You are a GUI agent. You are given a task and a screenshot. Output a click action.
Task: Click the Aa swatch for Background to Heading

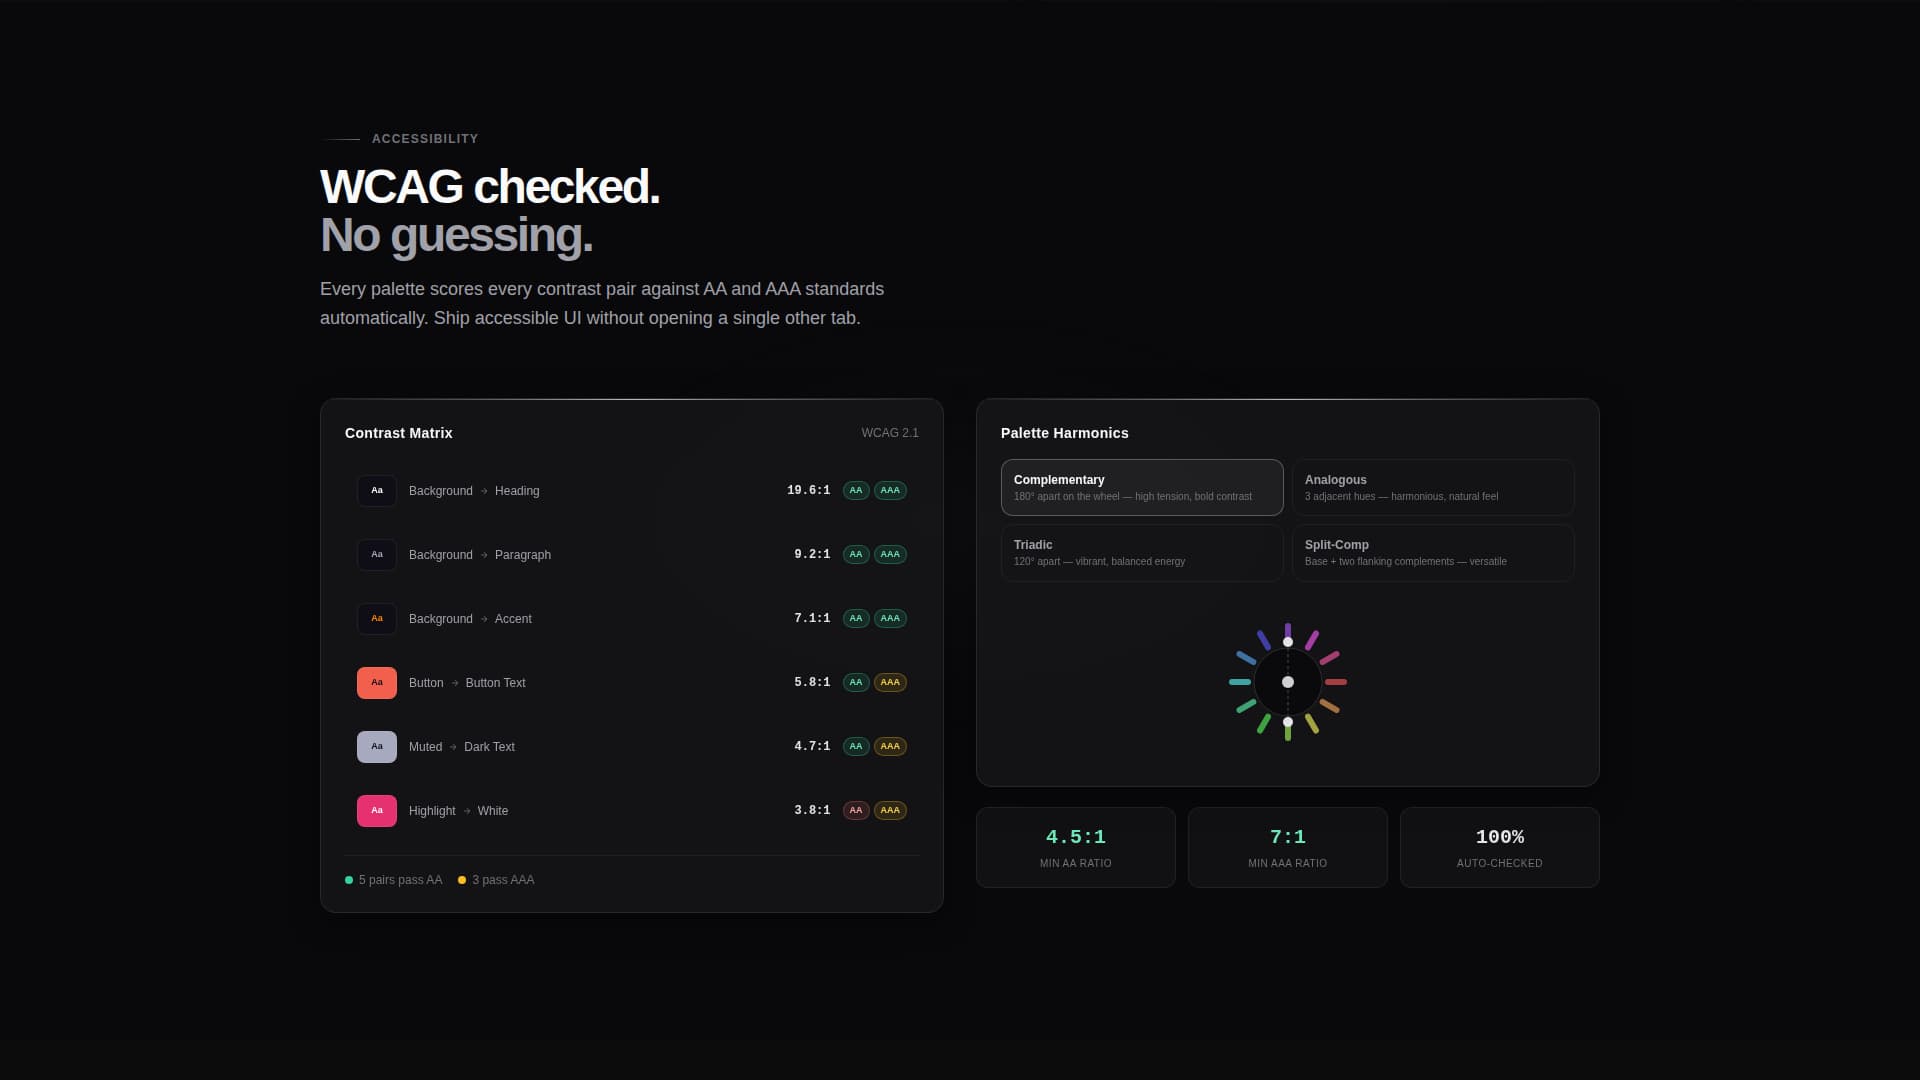(x=377, y=491)
